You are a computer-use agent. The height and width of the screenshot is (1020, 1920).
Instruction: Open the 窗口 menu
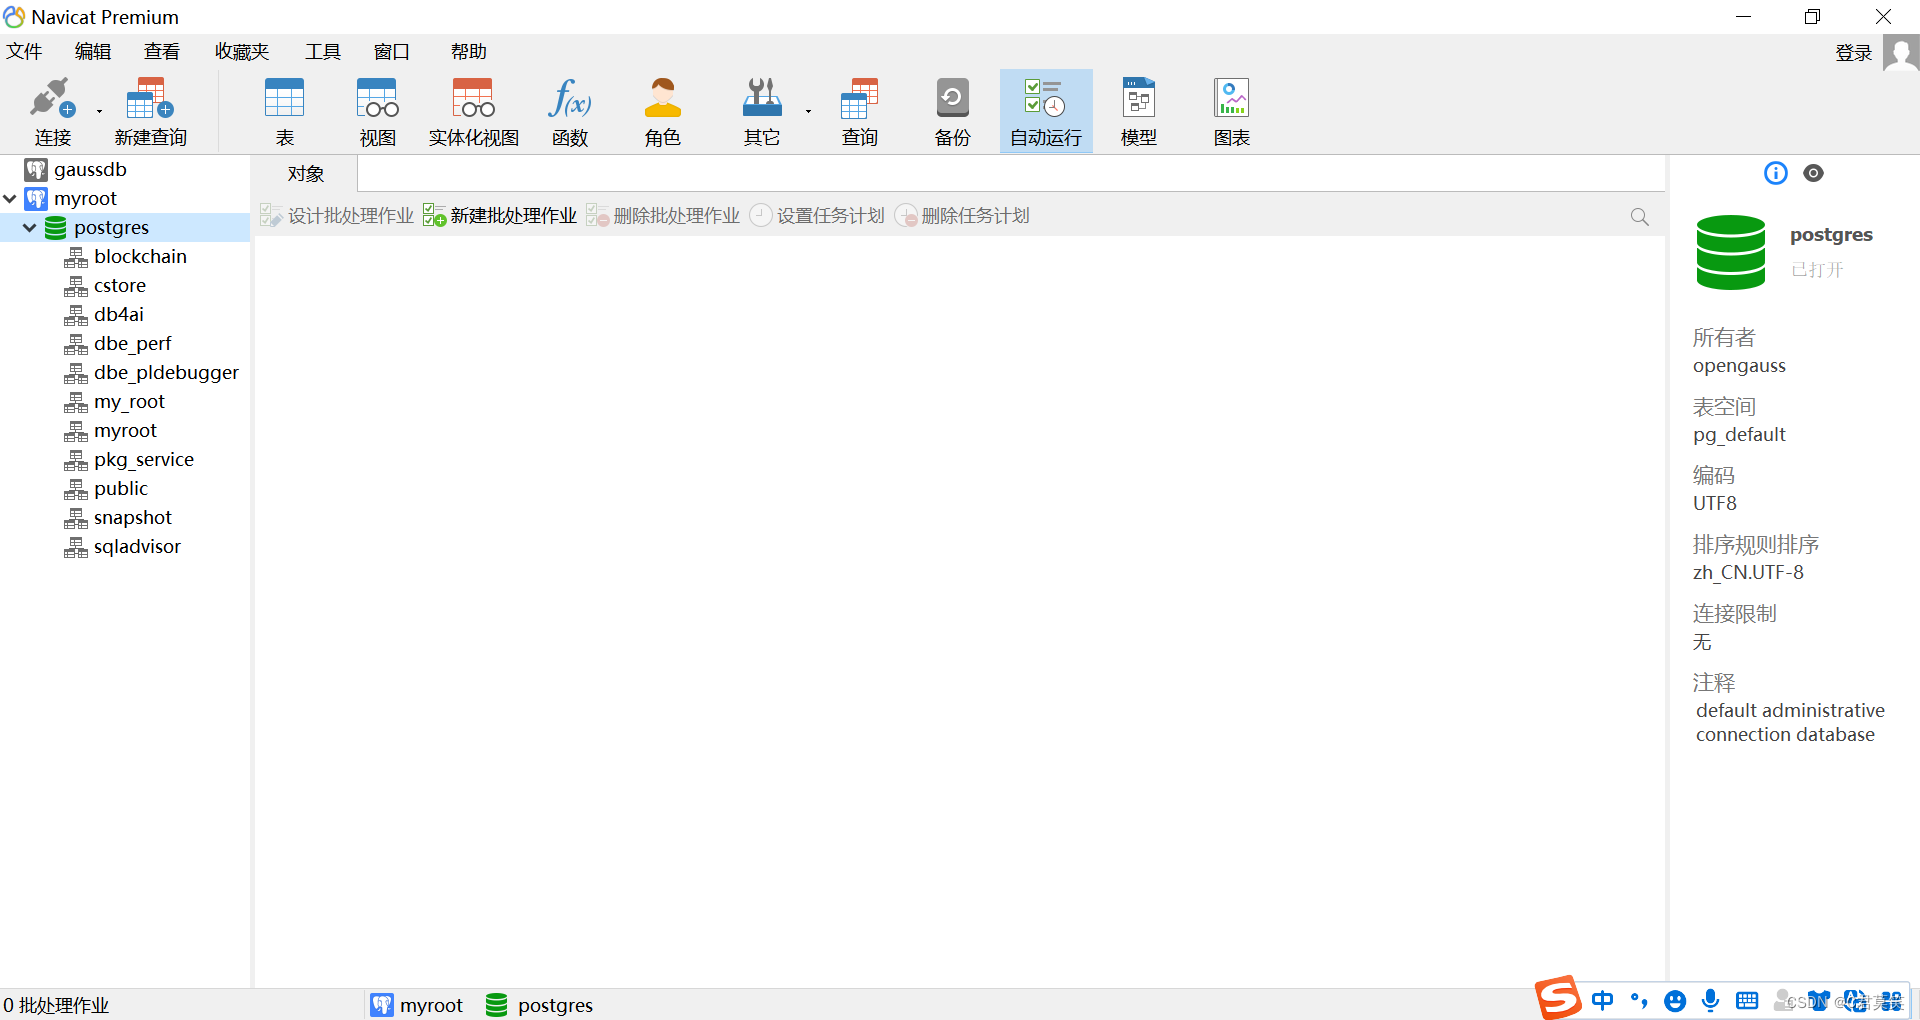click(x=392, y=51)
